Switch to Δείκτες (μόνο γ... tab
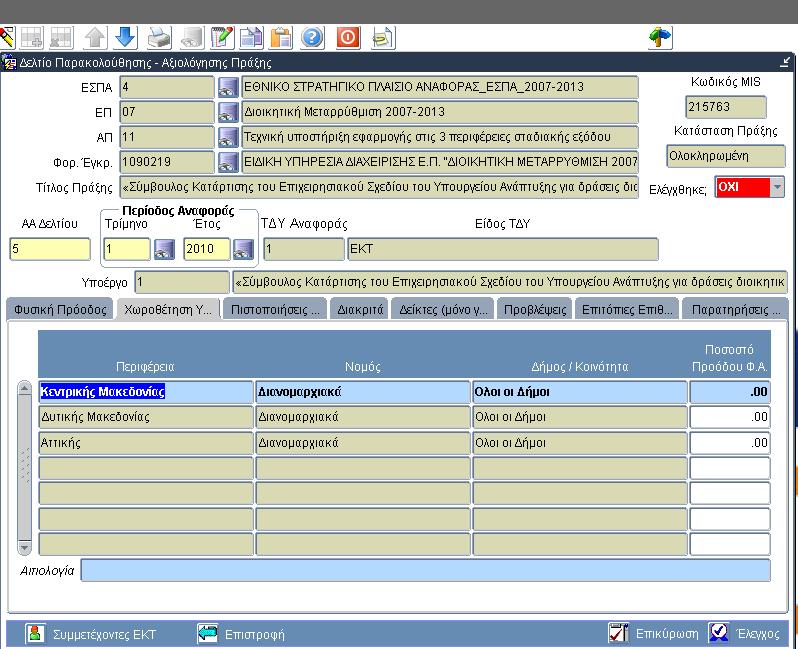Viewport: 798px width, 649px height. [443, 309]
